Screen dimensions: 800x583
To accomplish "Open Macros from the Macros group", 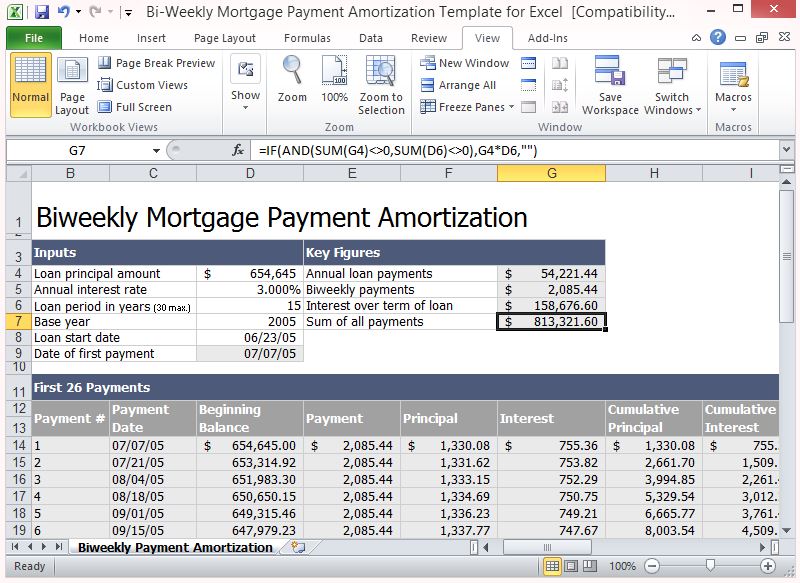I will click(733, 85).
